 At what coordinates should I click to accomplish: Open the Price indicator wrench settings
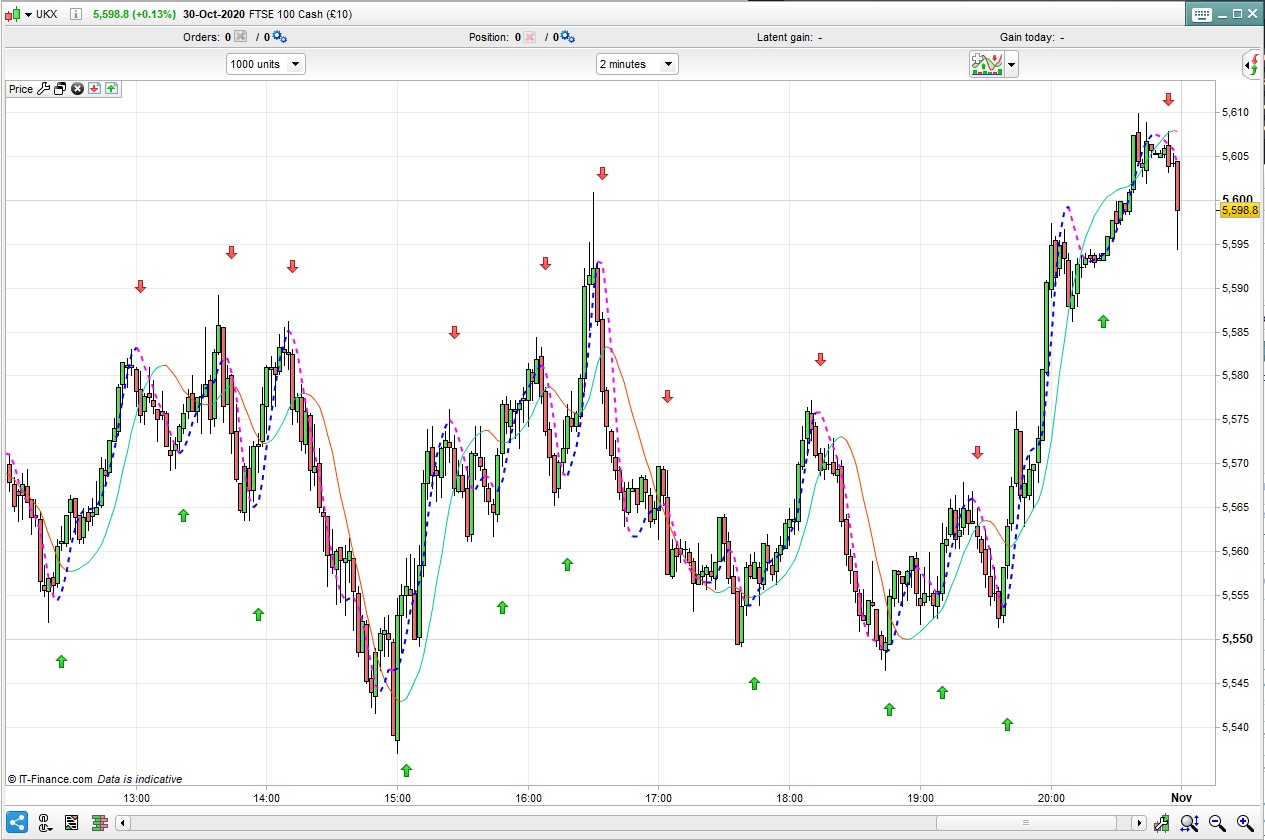coord(43,89)
